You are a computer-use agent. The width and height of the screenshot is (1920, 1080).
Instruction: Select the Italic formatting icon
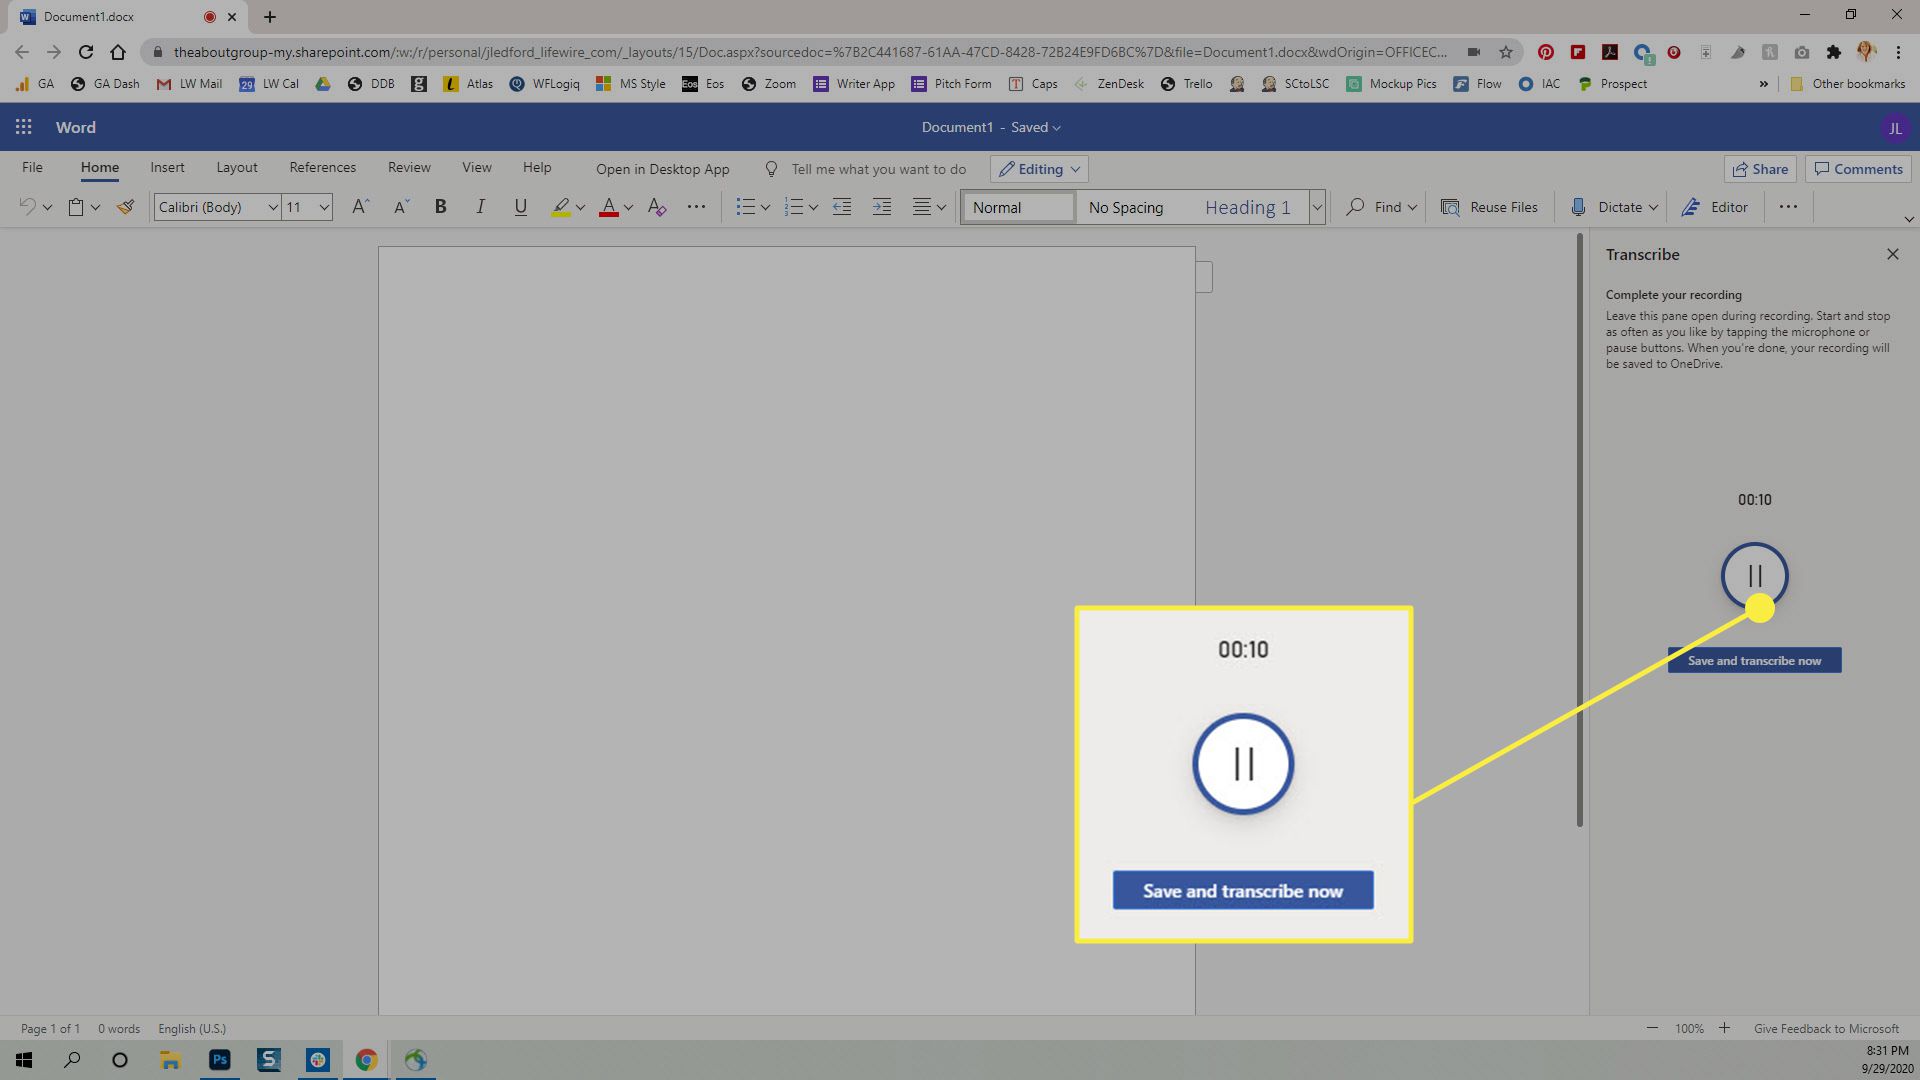[x=479, y=207]
